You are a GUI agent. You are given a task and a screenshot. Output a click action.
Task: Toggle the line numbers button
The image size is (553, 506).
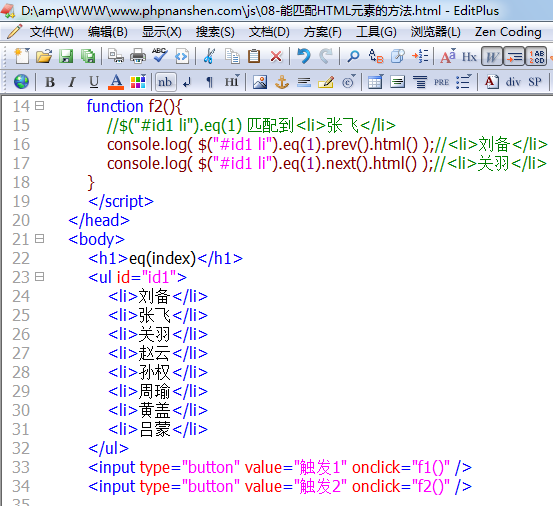click(536, 56)
